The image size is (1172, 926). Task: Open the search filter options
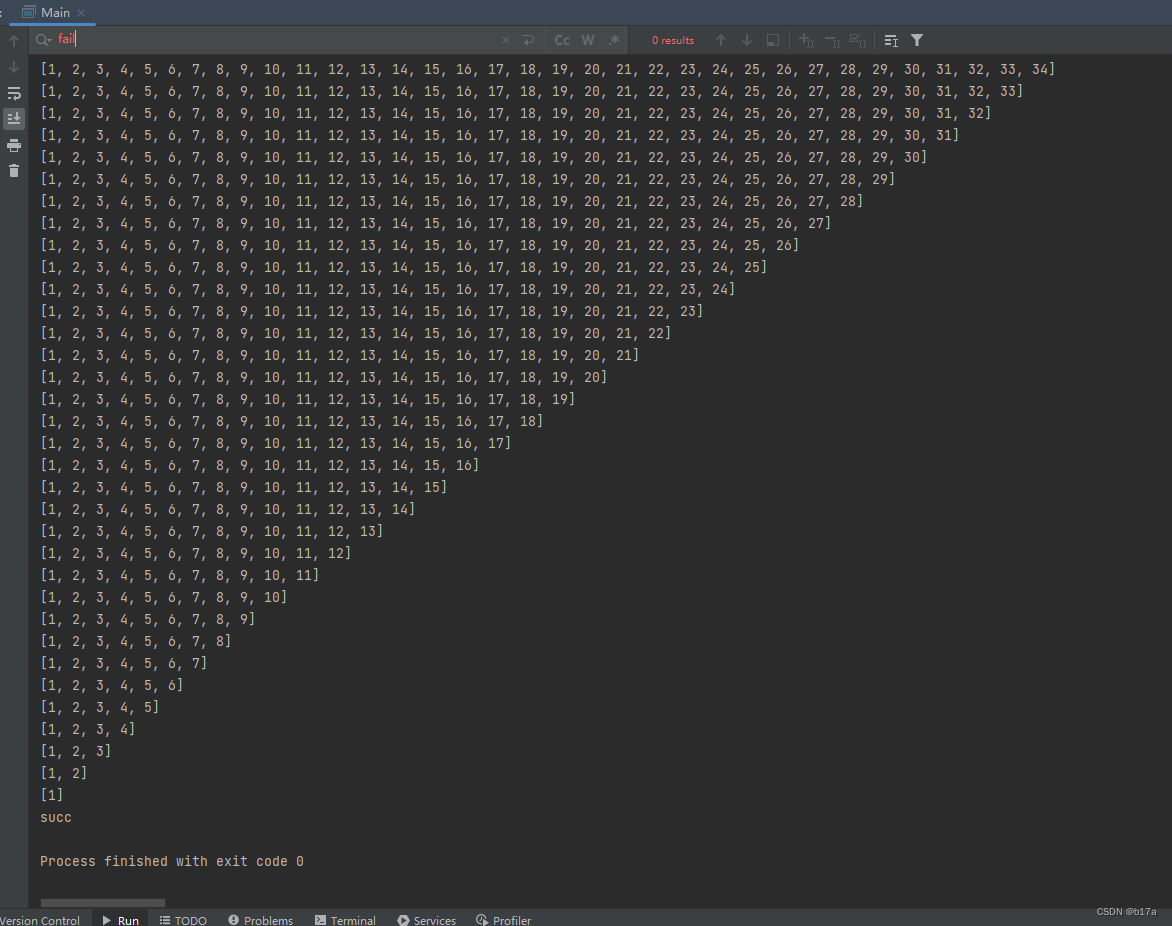point(917,40)
